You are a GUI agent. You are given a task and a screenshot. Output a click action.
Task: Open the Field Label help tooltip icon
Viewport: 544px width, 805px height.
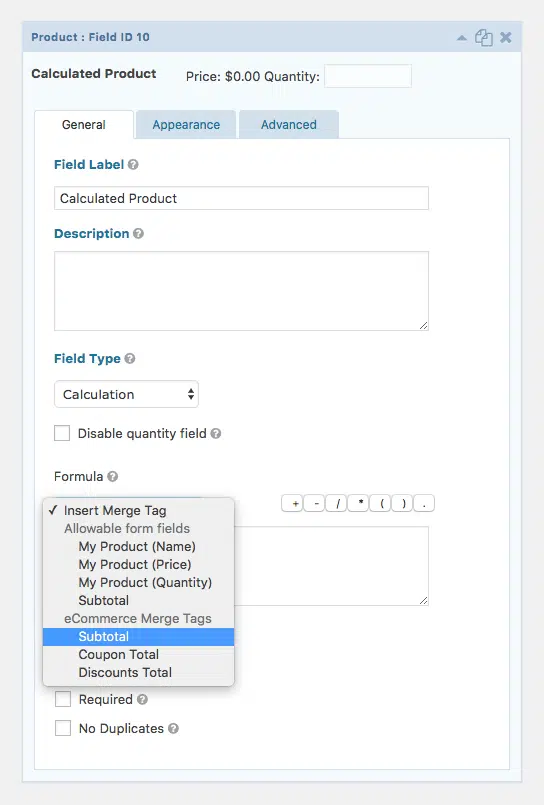133,165
